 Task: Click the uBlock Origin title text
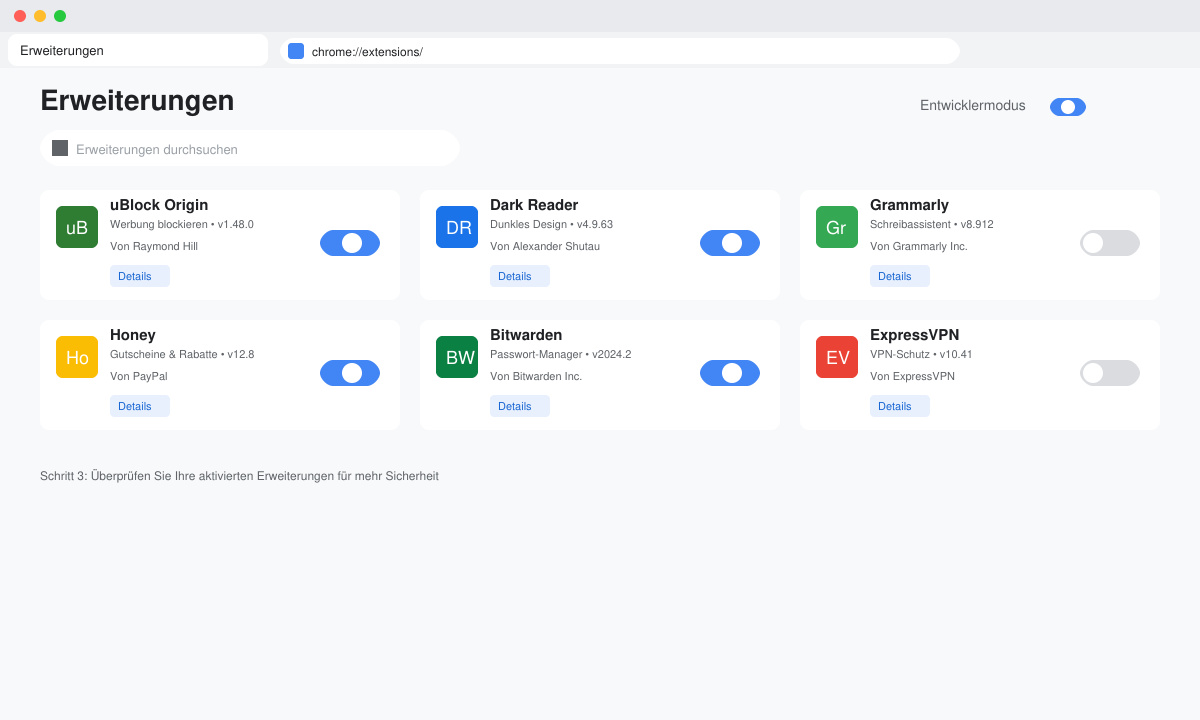tap(159, 205)
